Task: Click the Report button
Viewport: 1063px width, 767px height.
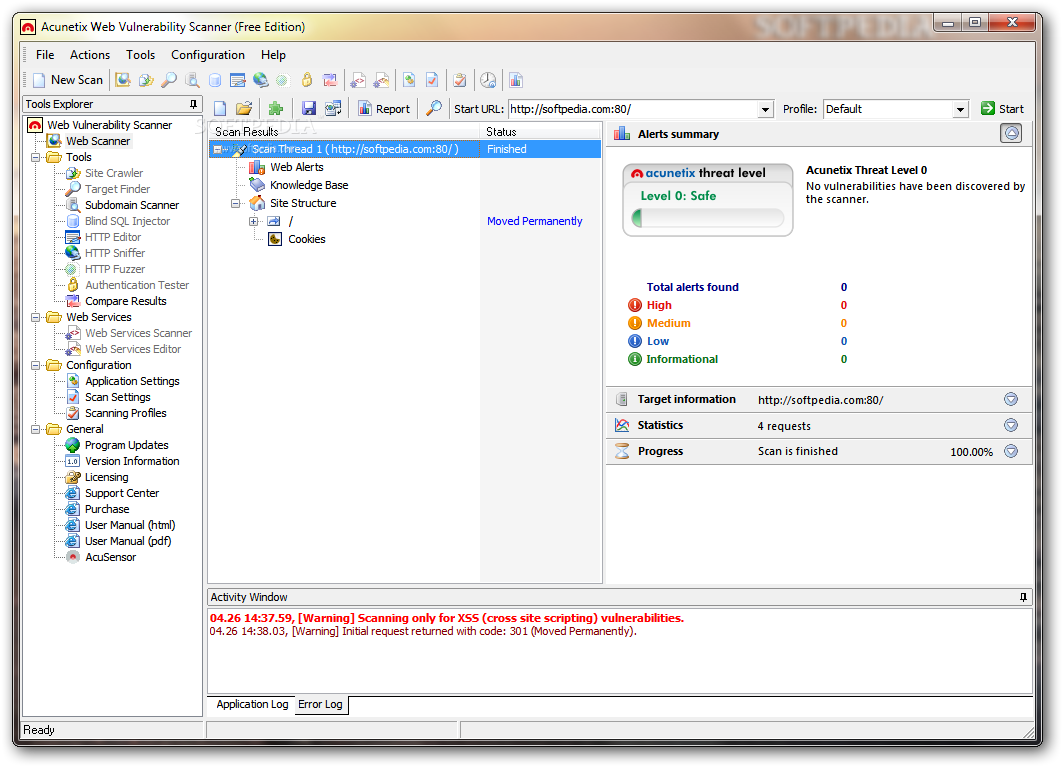Action: [384, 109]
